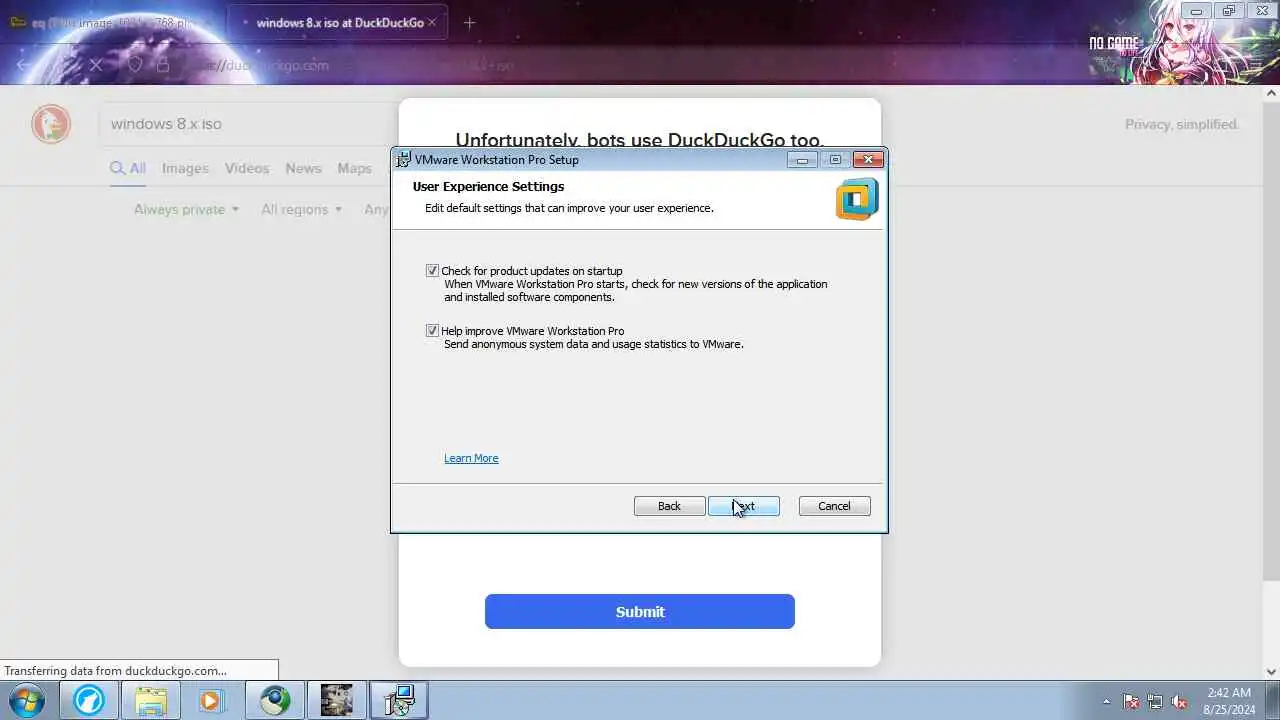
Task: Click the padlock site security icon
Action: 163,65
